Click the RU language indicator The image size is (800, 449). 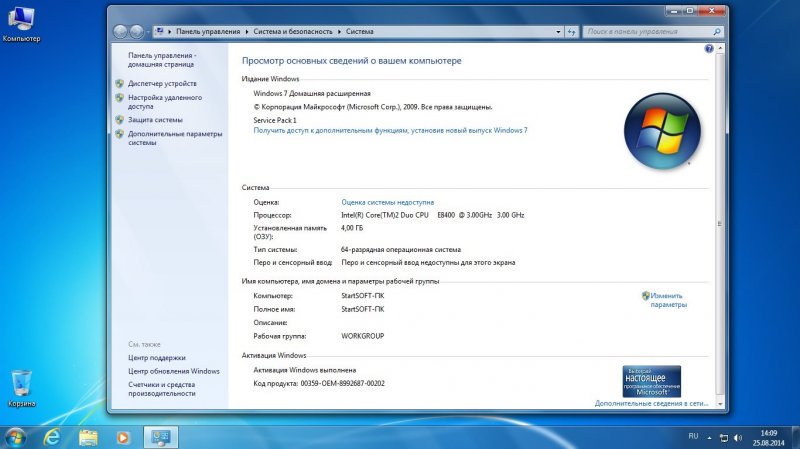(x=693, y=436)
